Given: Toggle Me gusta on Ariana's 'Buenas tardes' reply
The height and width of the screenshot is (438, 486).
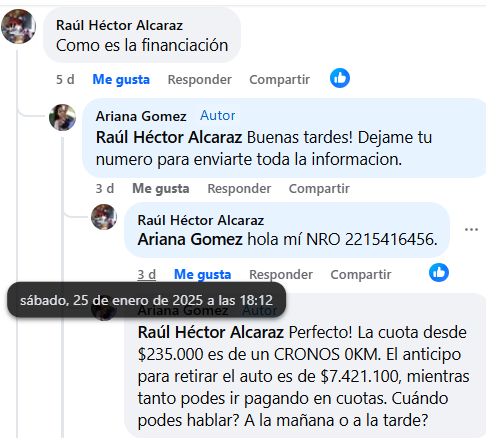Looking at the screenshot, I should pyautogui.click(x=161, y=189).
